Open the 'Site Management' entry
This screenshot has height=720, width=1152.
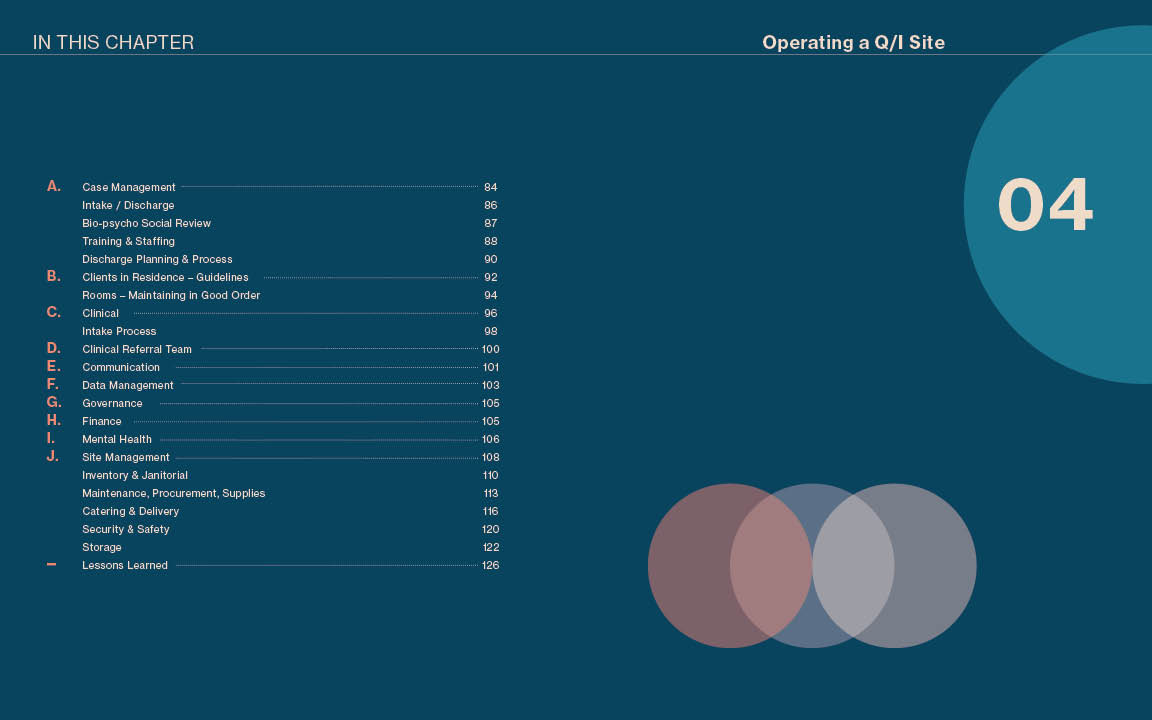(x=126, y=457)
